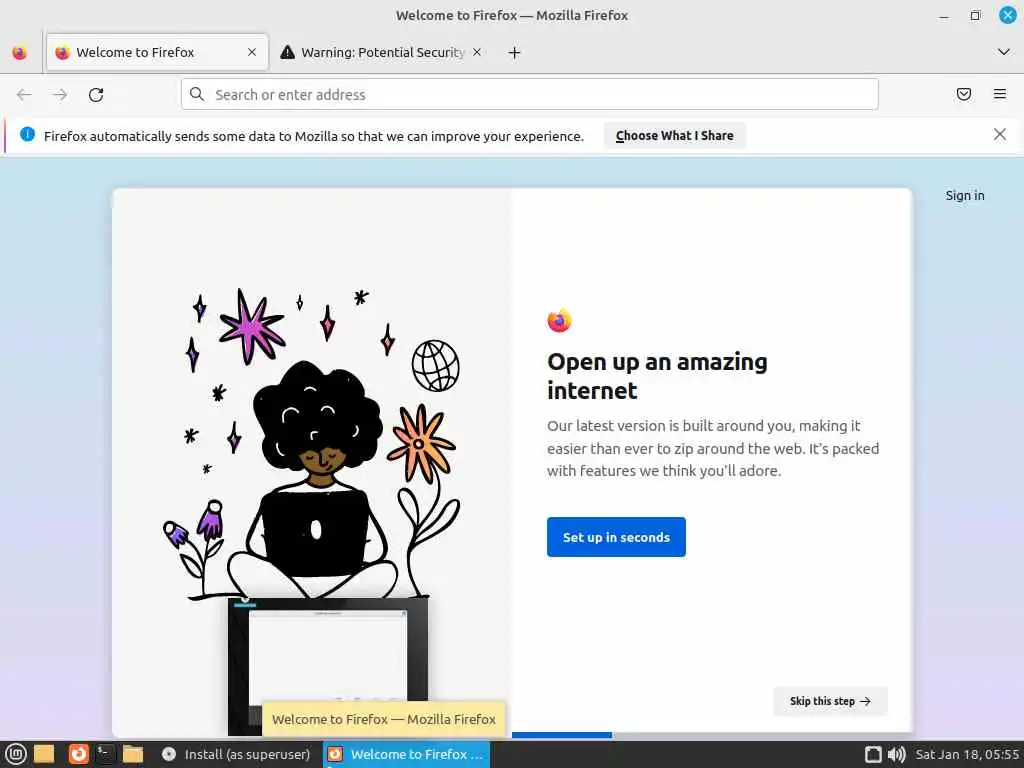Screen dimensions: 1024x768
Task: Open the Firefox application hamburger menu
Action: 1000,94
